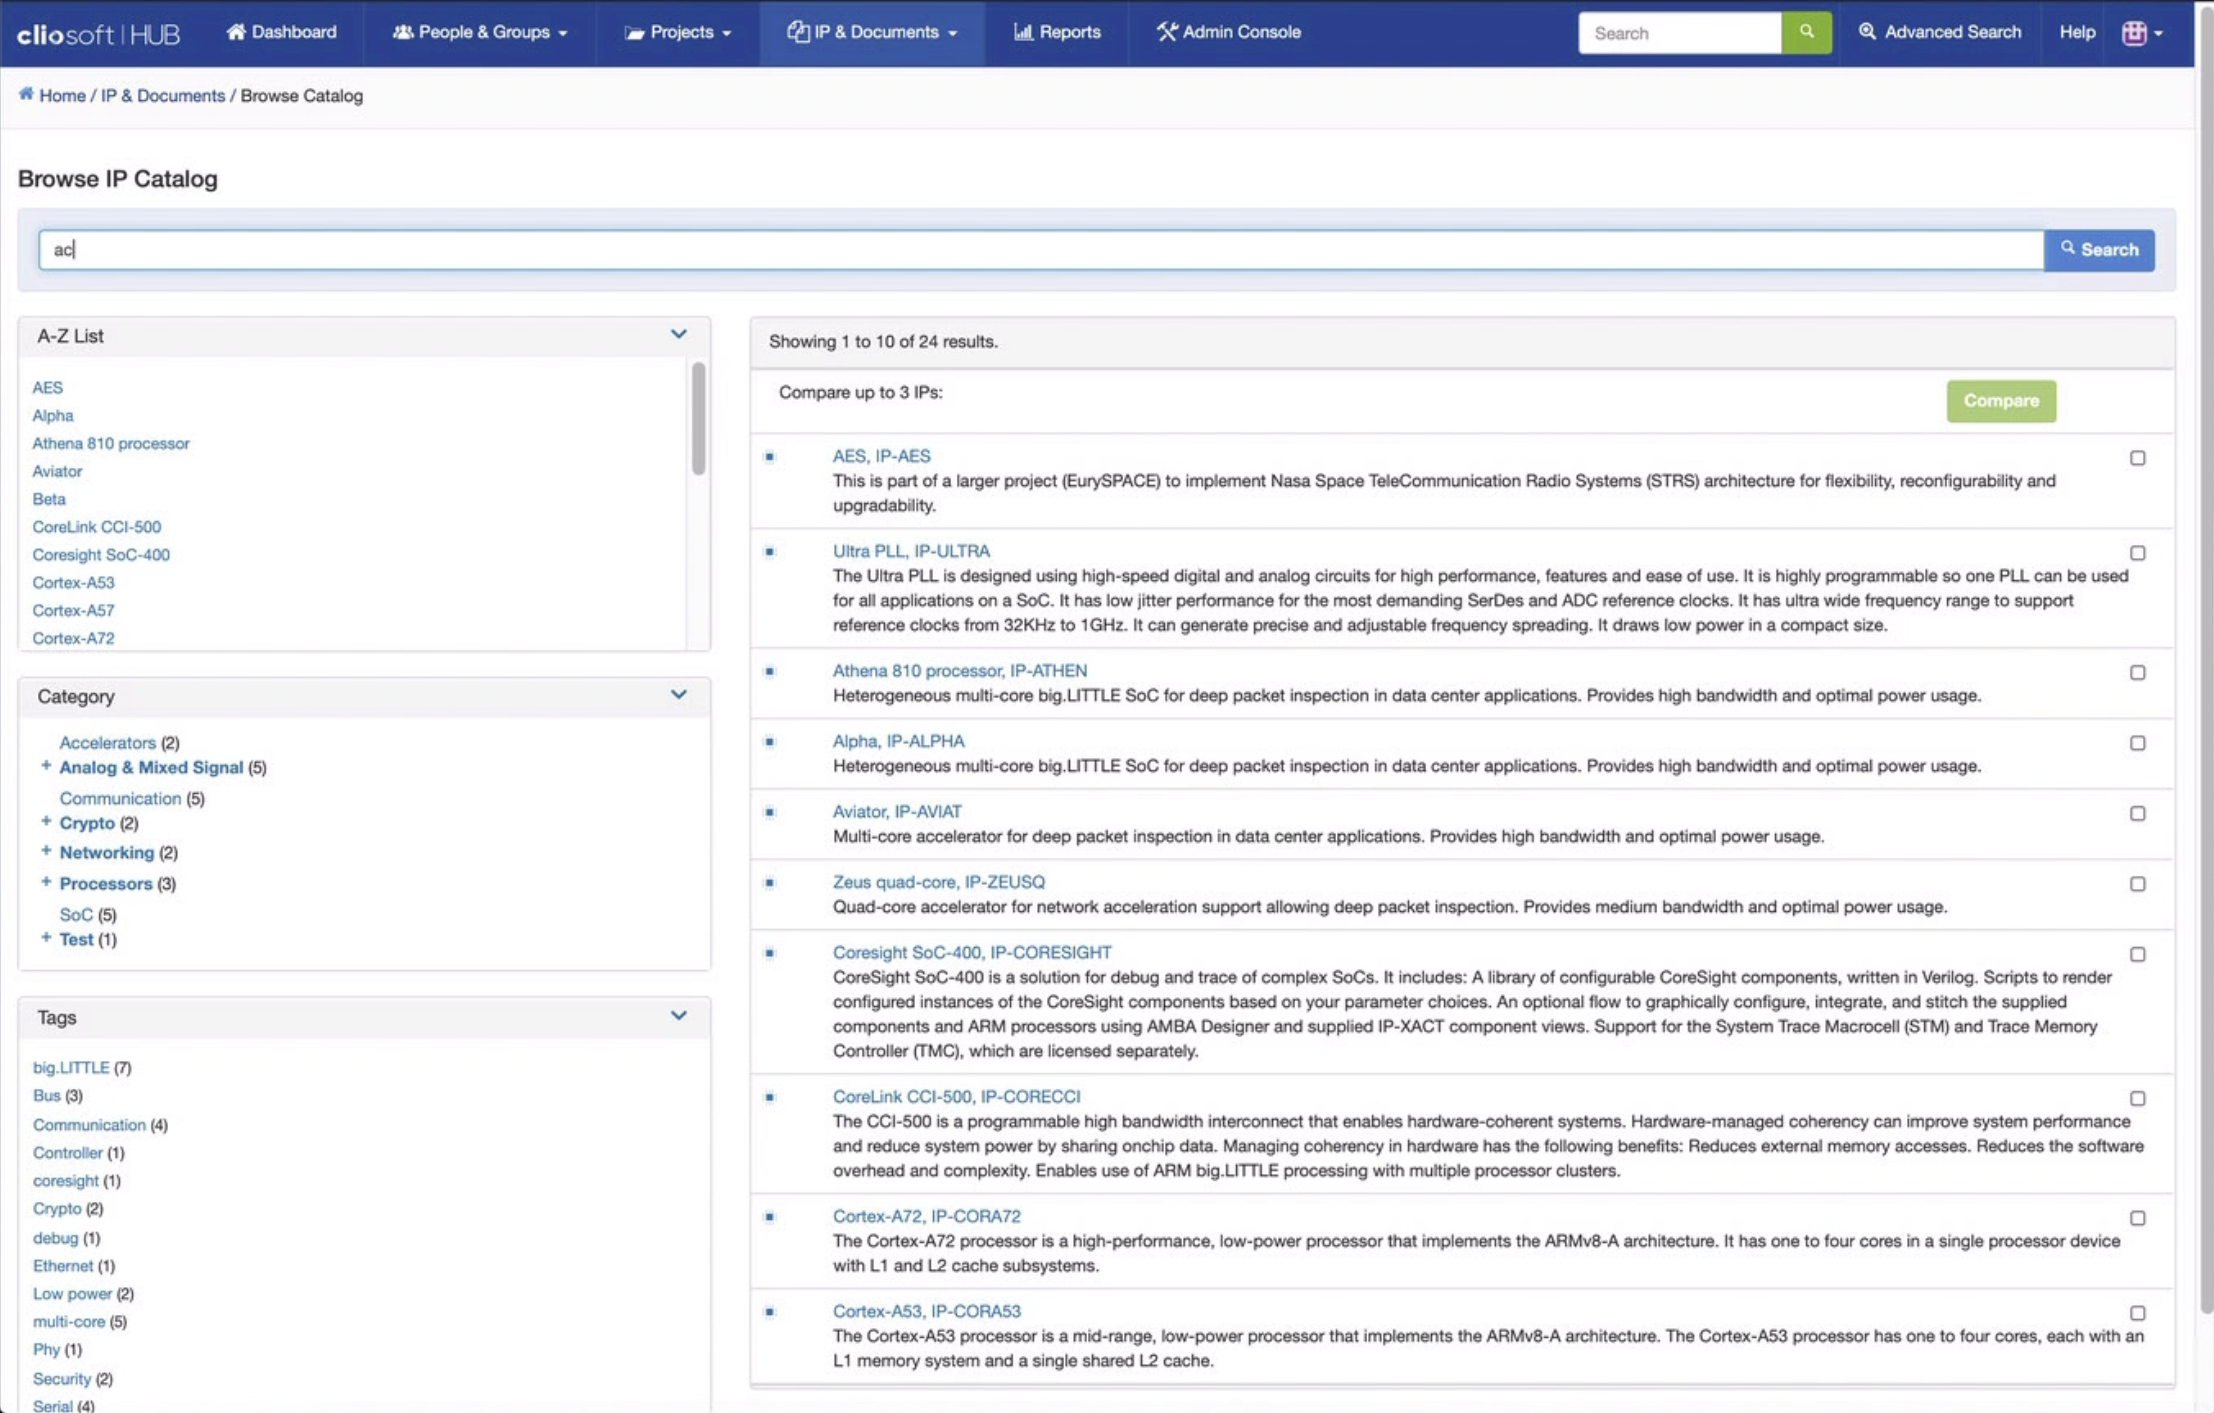Click the A-Z list scrollbar
Image resolution: width=2214 pixels, height=1413 pixels.
(698, 419)
